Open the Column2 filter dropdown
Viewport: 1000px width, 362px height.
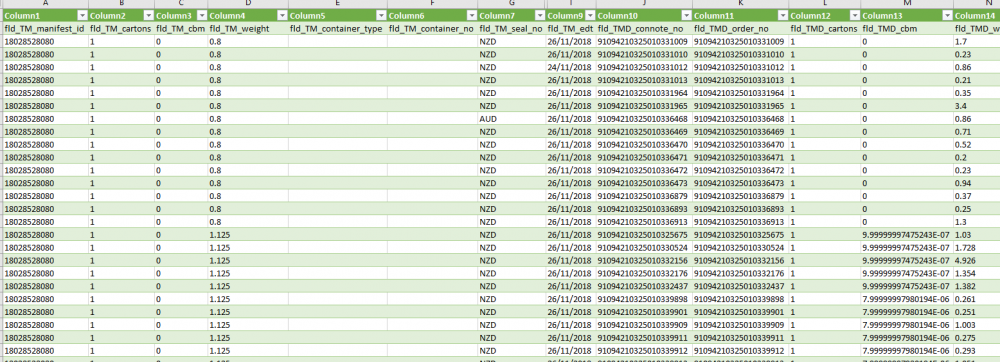coord(148,15)
